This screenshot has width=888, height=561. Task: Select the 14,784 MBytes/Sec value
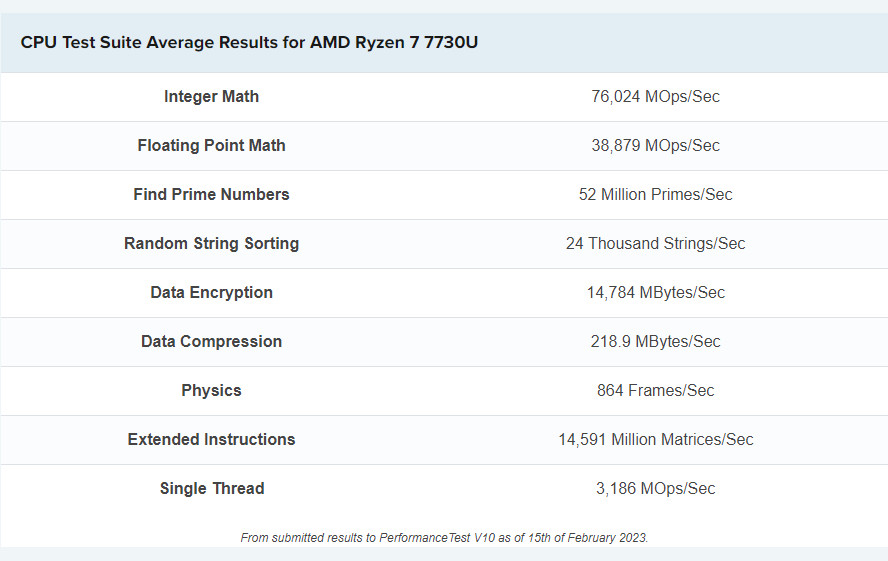point(655,293)
